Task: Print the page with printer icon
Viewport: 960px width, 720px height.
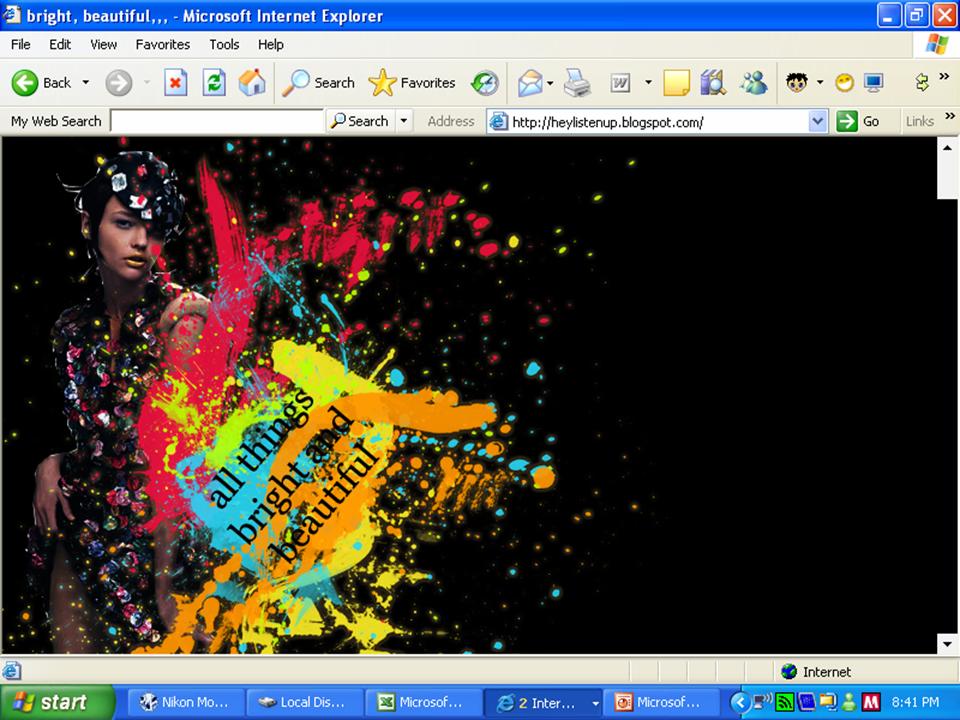Action: click(577, 83)
